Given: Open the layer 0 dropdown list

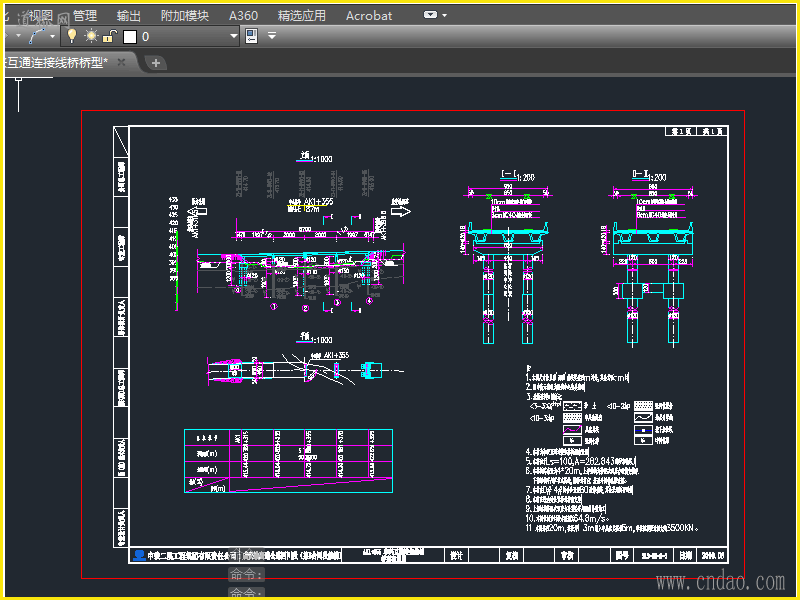Looking at the screenshot, I should (x=234, y=36).
